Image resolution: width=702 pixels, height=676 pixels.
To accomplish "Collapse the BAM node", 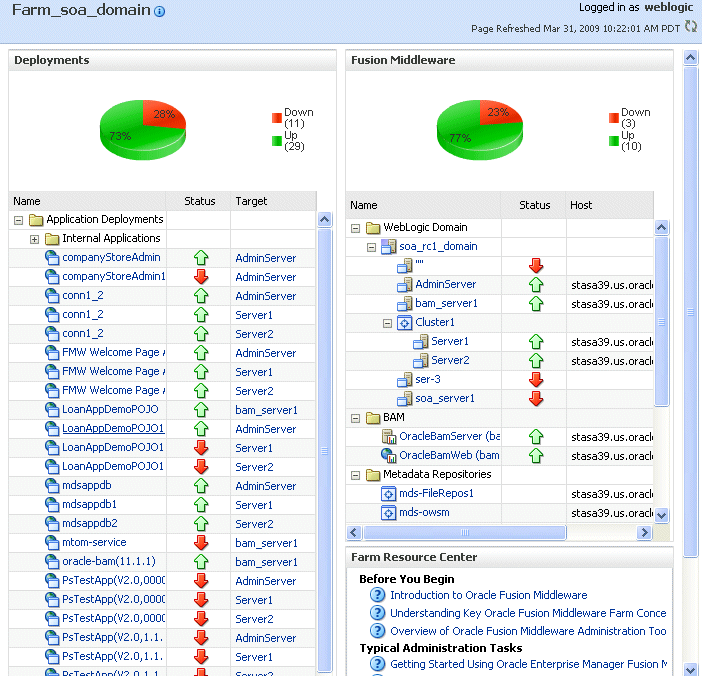I will (355, 418).
